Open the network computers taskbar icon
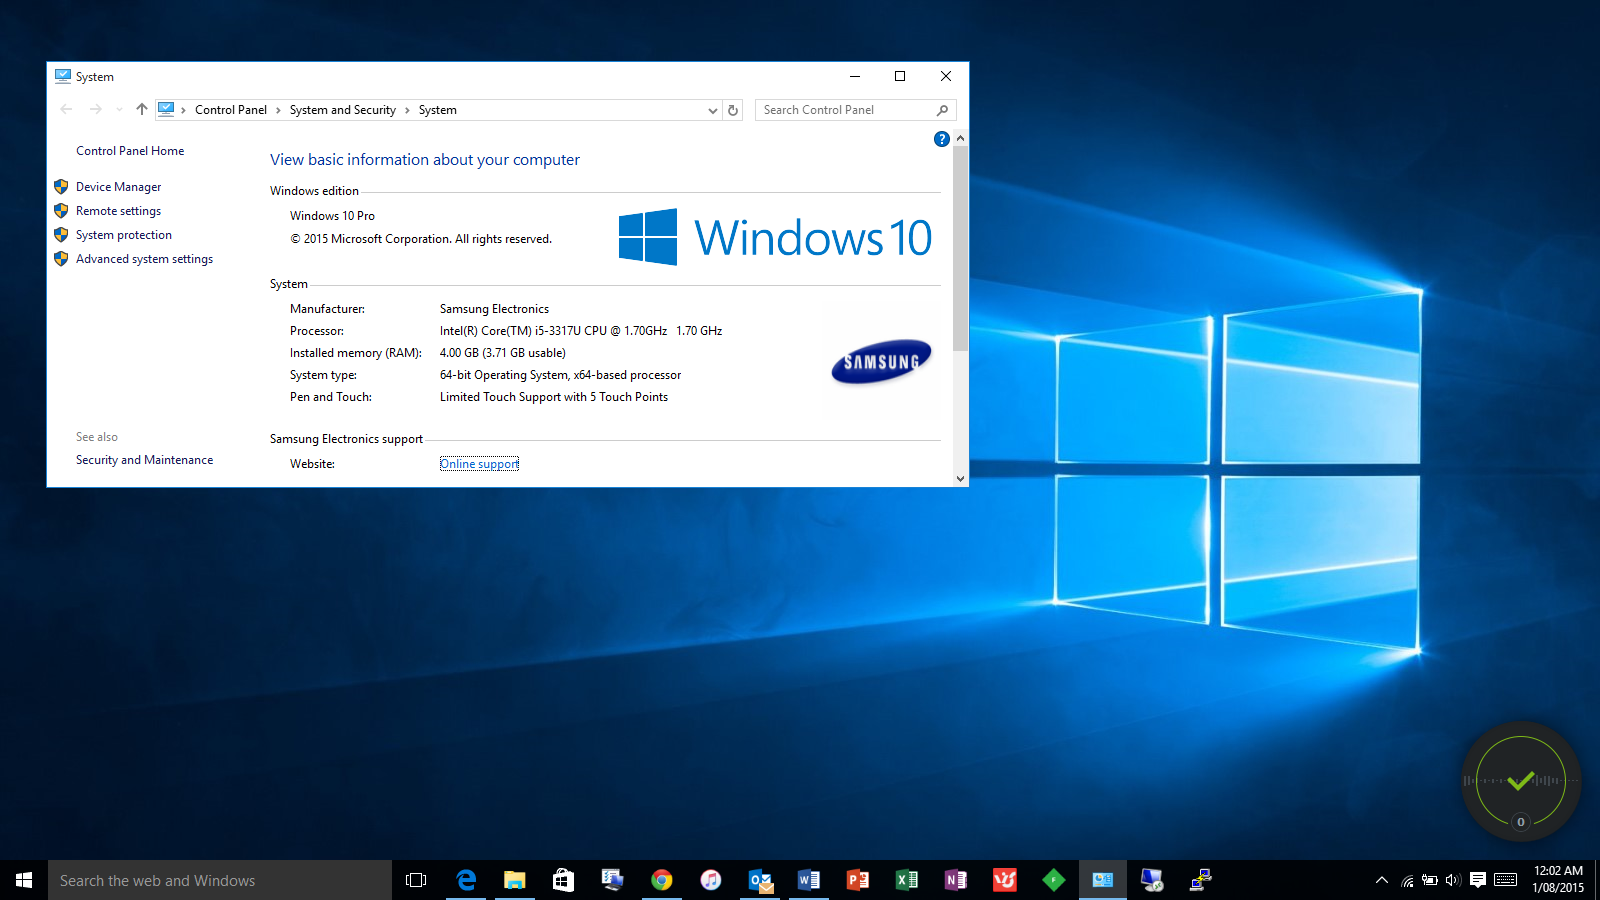This screenshot has width=1600, height=900. (x=1200, y=880)
